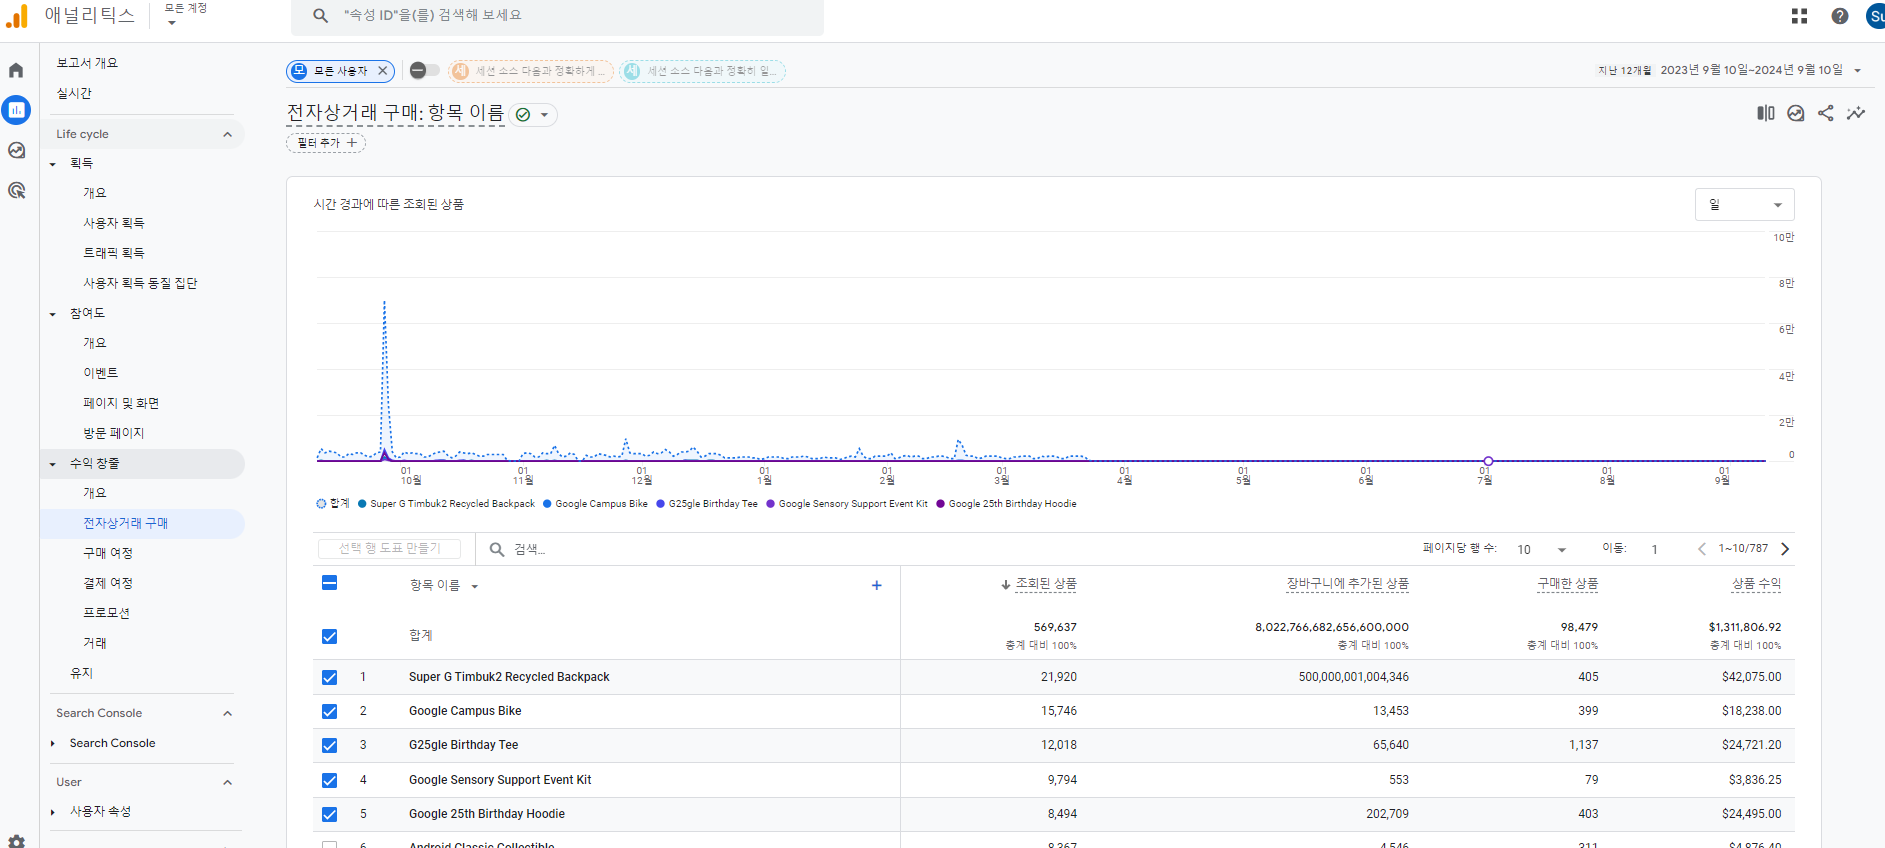Click the magnifier icon in the top search bar
Screen dimensions: 1885x848
click(320, 16)
